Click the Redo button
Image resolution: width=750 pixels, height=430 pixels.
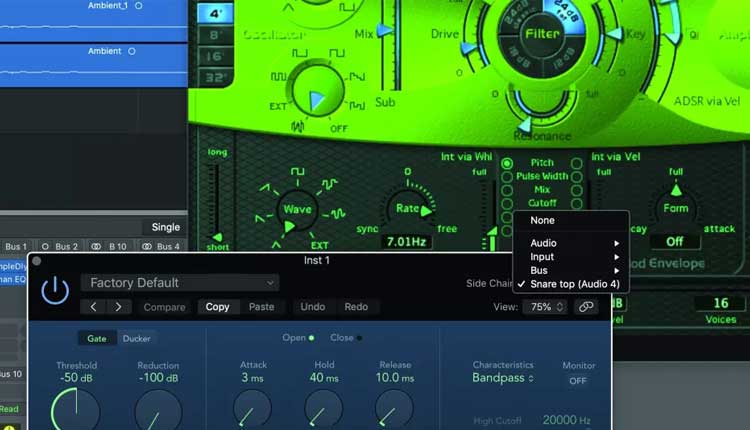tap(356, 307)
